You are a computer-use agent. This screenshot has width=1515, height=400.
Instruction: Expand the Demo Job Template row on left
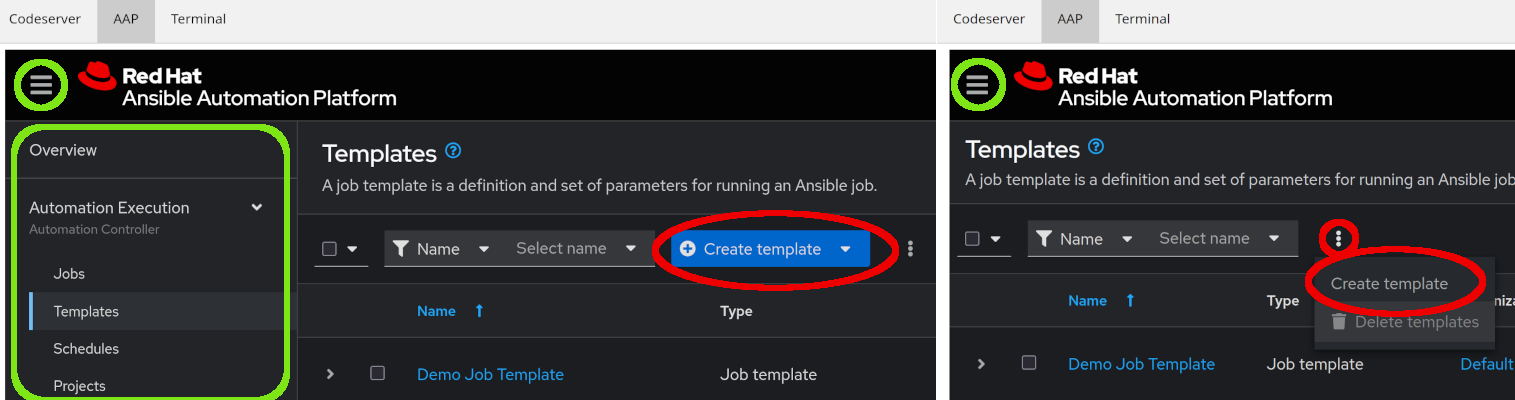pyautogui.click(x=330, y=374)
